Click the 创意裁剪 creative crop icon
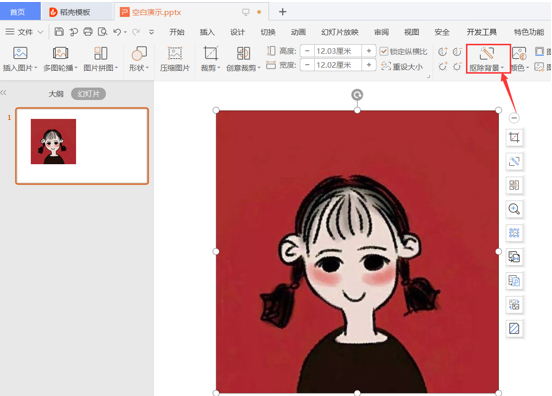 click(243, 53)
